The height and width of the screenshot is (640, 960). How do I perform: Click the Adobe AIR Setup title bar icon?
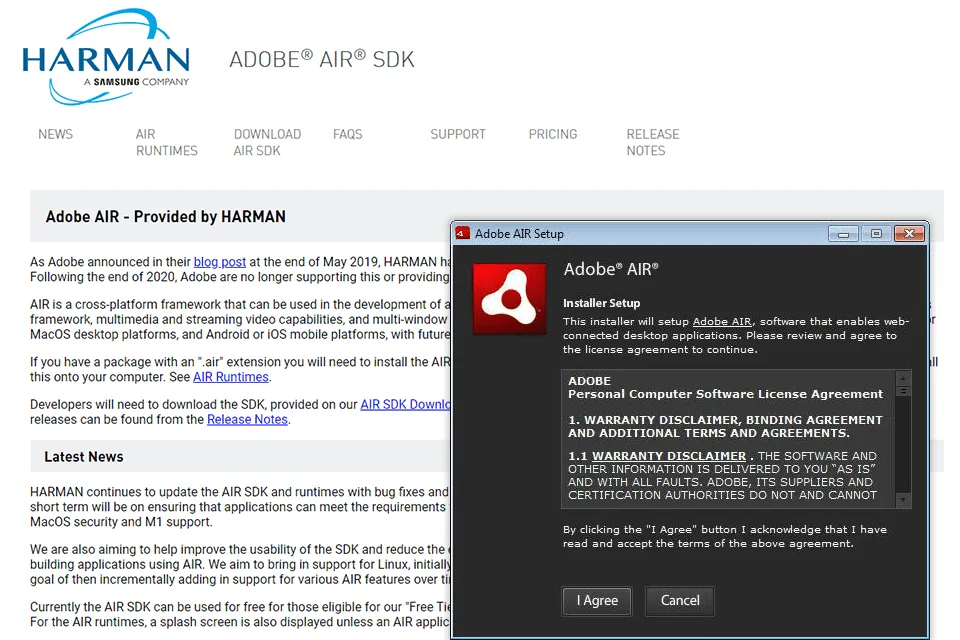[462, 233]
